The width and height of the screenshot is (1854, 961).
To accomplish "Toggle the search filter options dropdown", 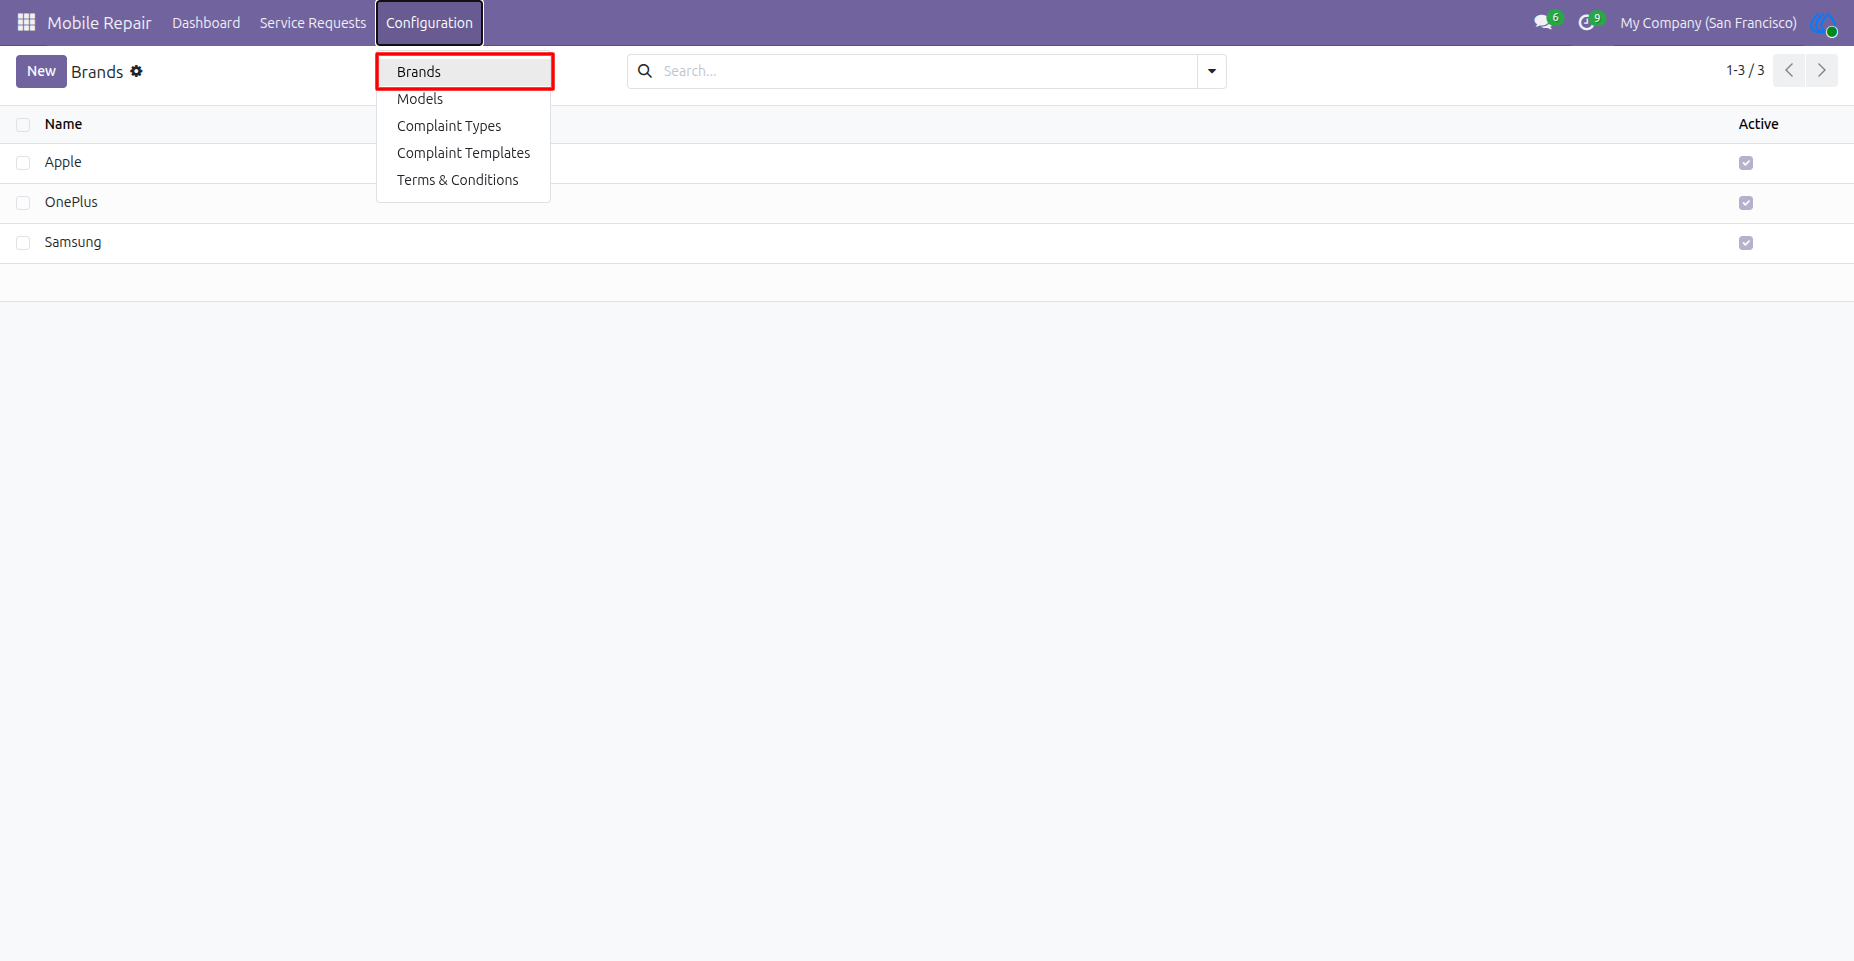I will pyautogui.click(x=1212, y=71).
